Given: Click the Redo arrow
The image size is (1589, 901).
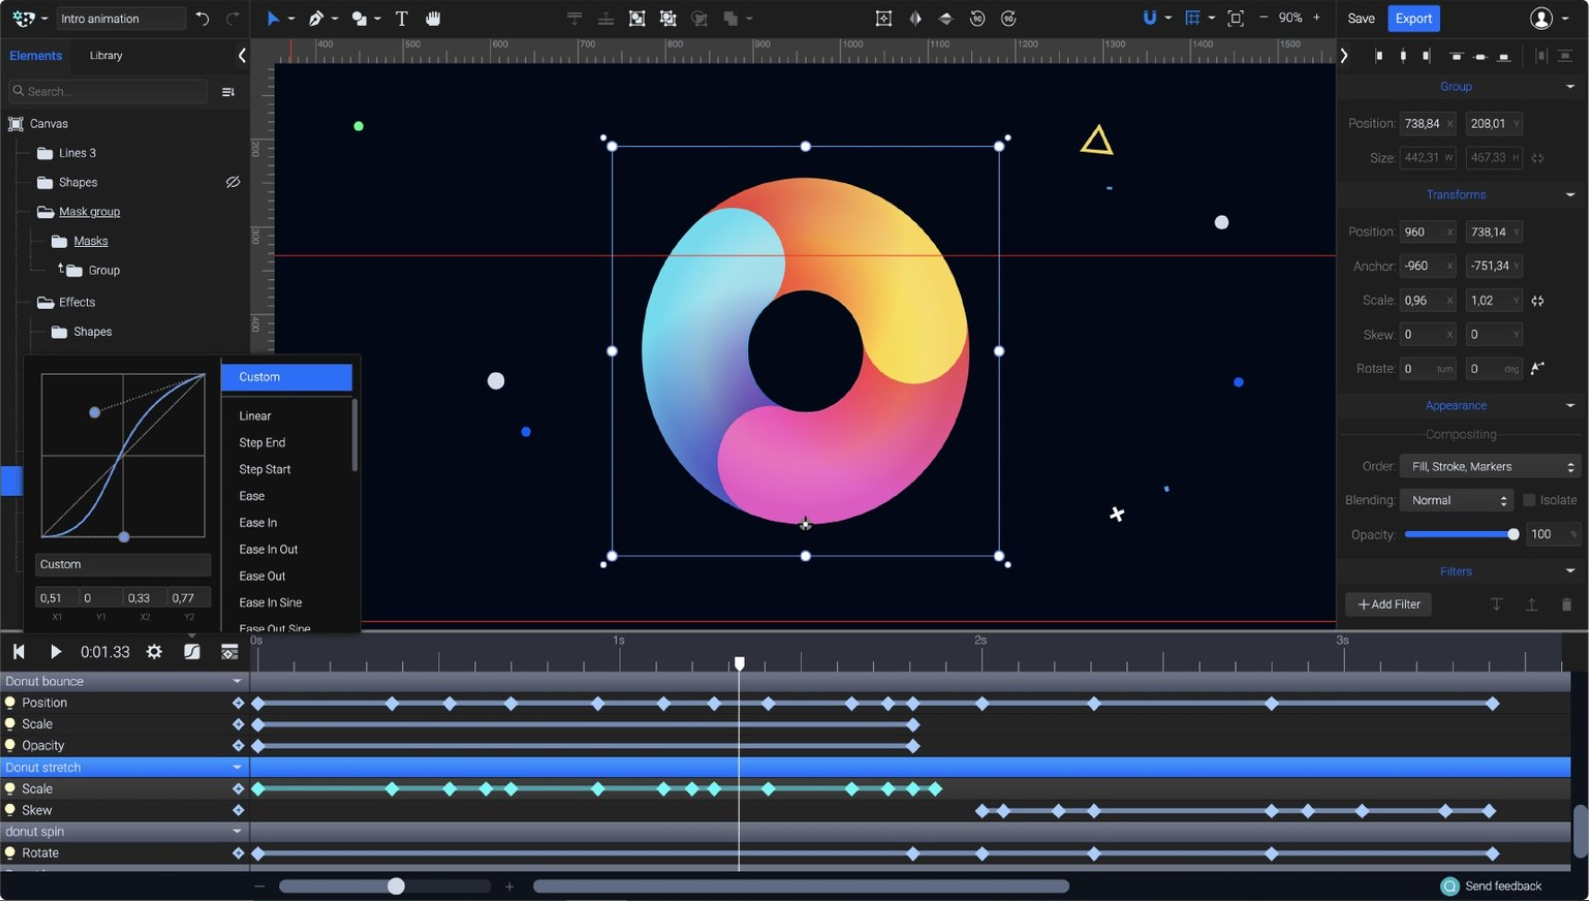Looking at the screenshot, I should pos(232,18).
